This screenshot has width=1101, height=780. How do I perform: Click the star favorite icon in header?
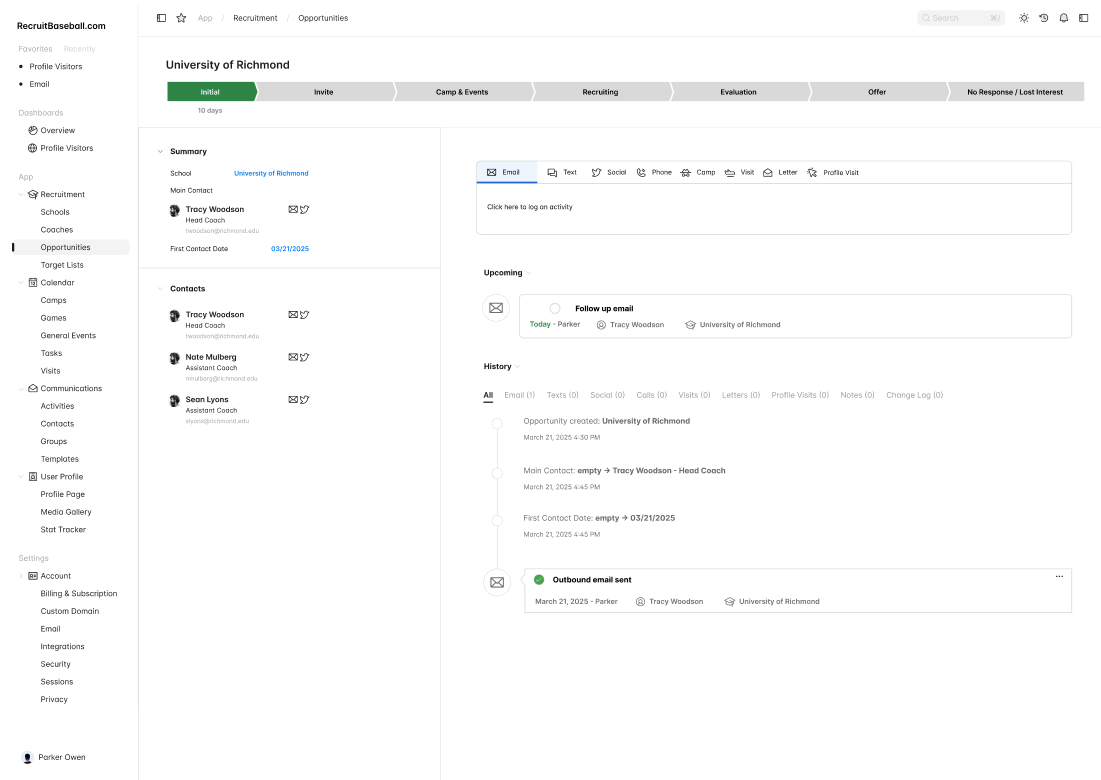(x=181, y=18)
